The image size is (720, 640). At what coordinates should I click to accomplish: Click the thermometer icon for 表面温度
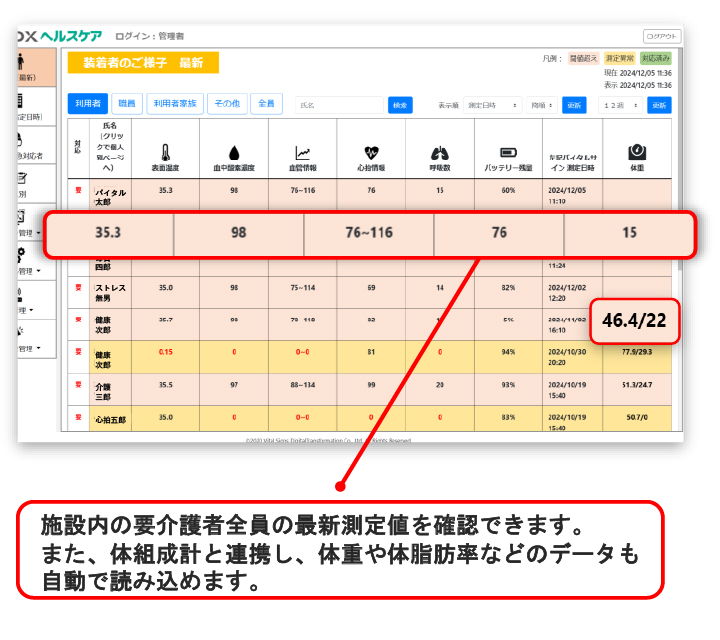pos(165,153)
